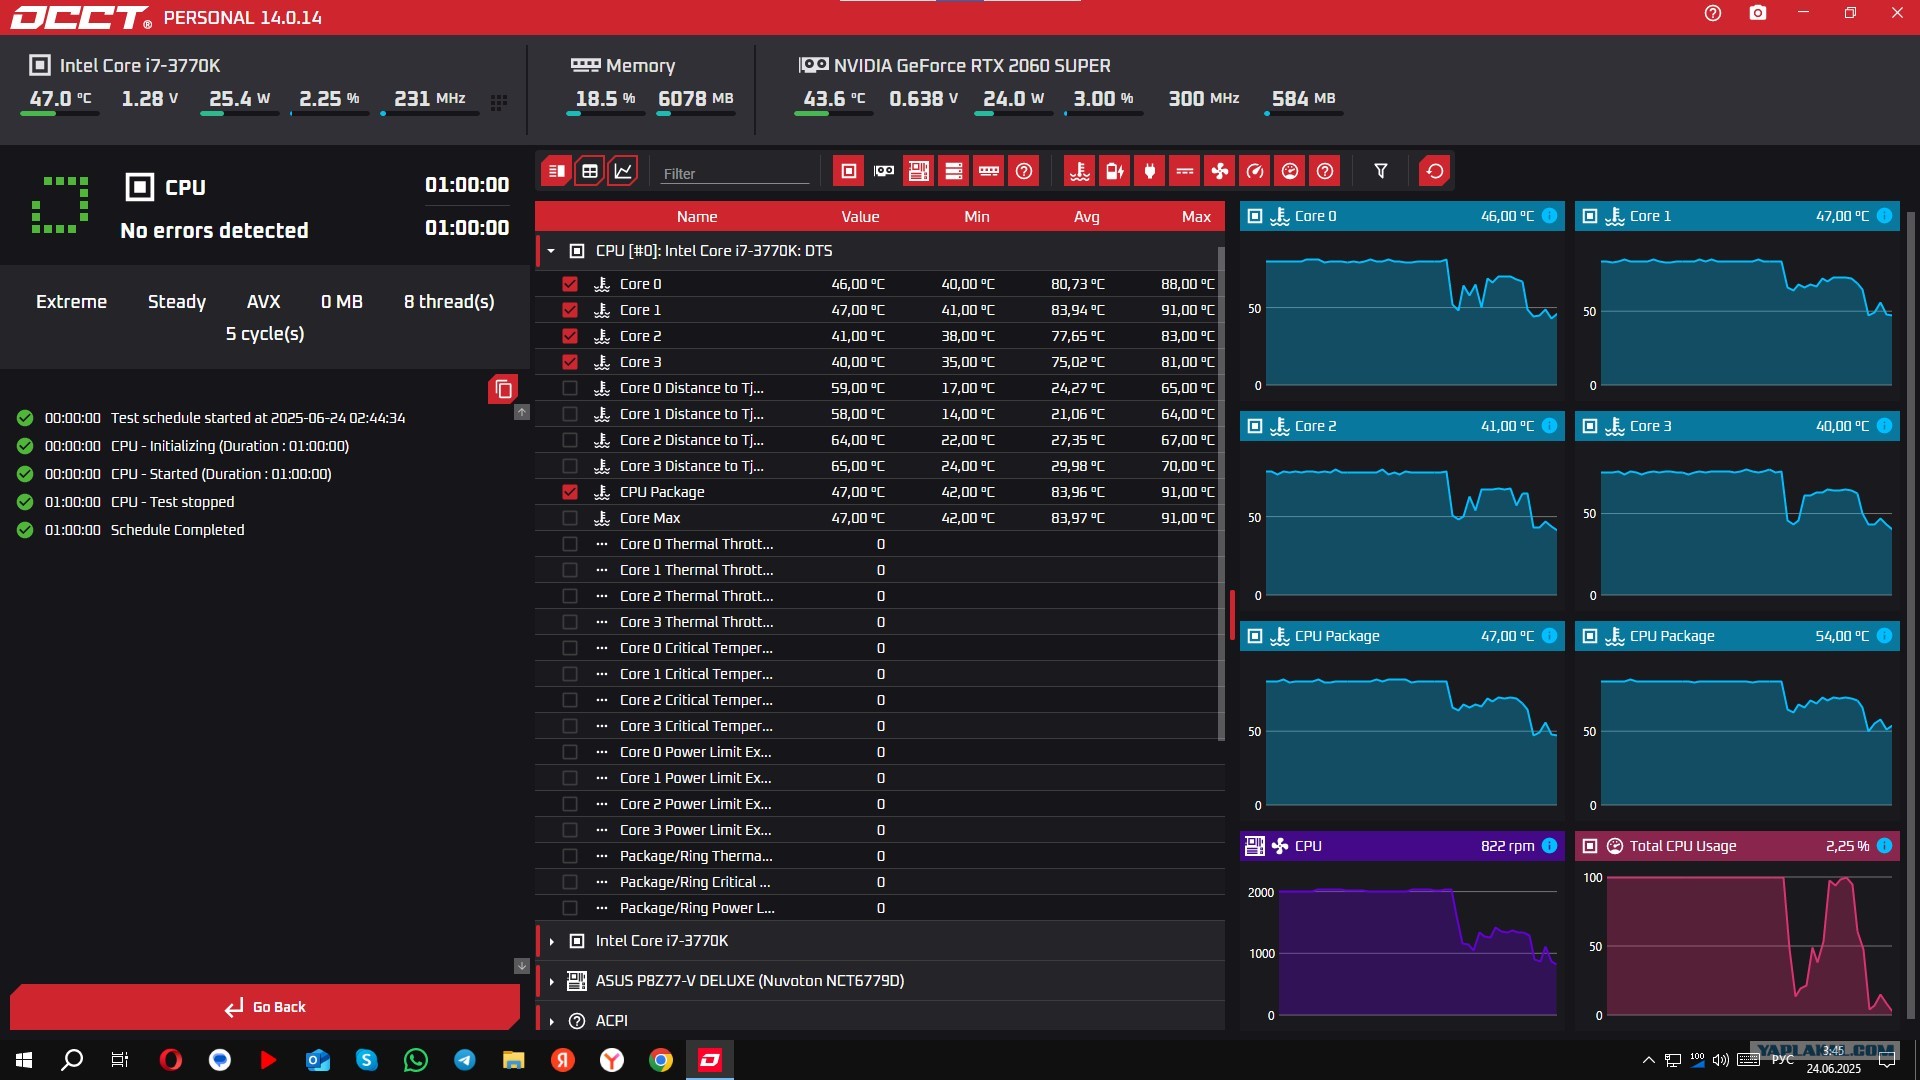This screenshot has height=1080, width=1920.
Task: Uncheck the Core 0 checkbox
Action: (570, 284)
